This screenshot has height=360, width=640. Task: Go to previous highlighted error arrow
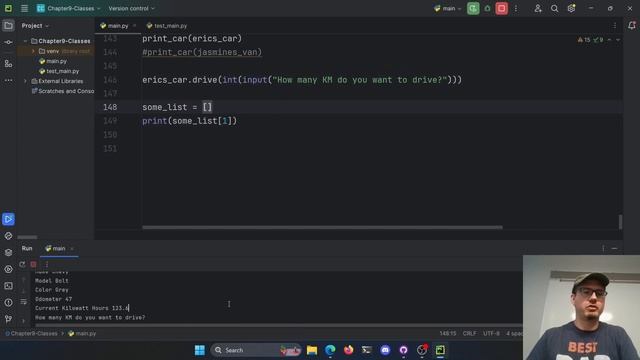pyautogui.click(x=609, y=40)
